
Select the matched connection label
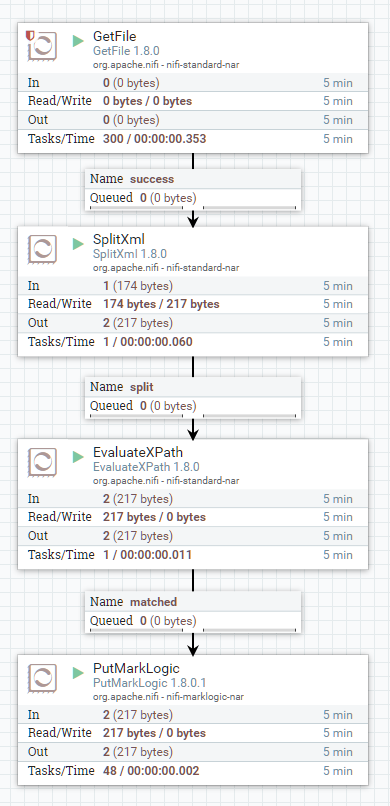click(x=193, y=612)
